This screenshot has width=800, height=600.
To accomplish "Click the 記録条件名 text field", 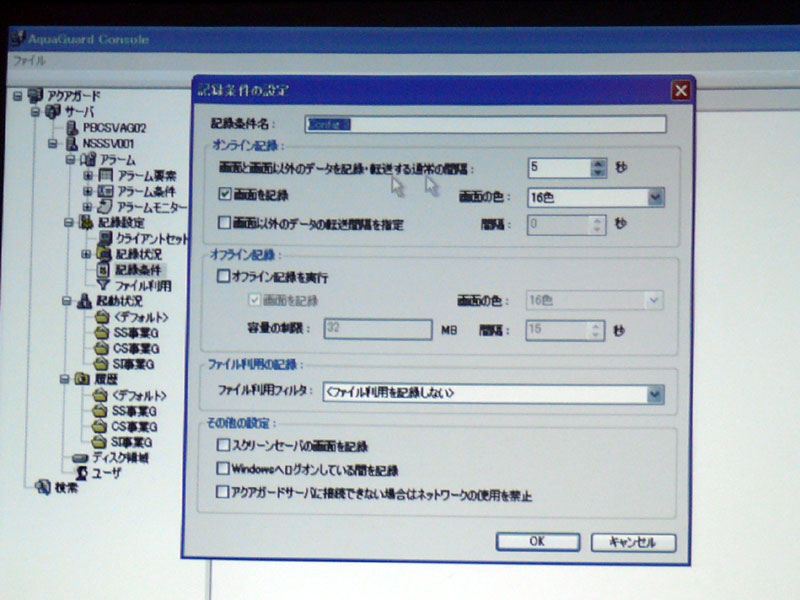I will point(485,124).
